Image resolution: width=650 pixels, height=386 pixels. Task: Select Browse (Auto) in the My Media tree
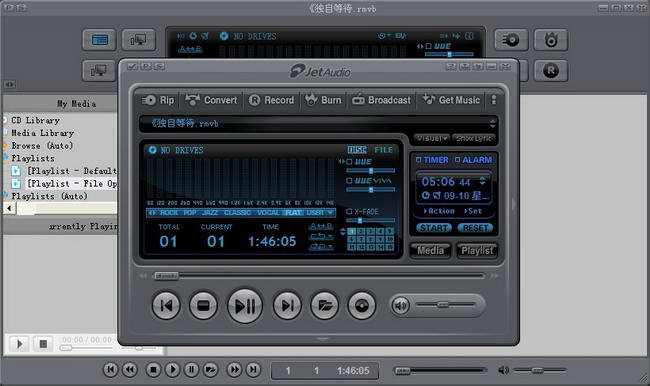pyautogui.click(x=42, y=146)
